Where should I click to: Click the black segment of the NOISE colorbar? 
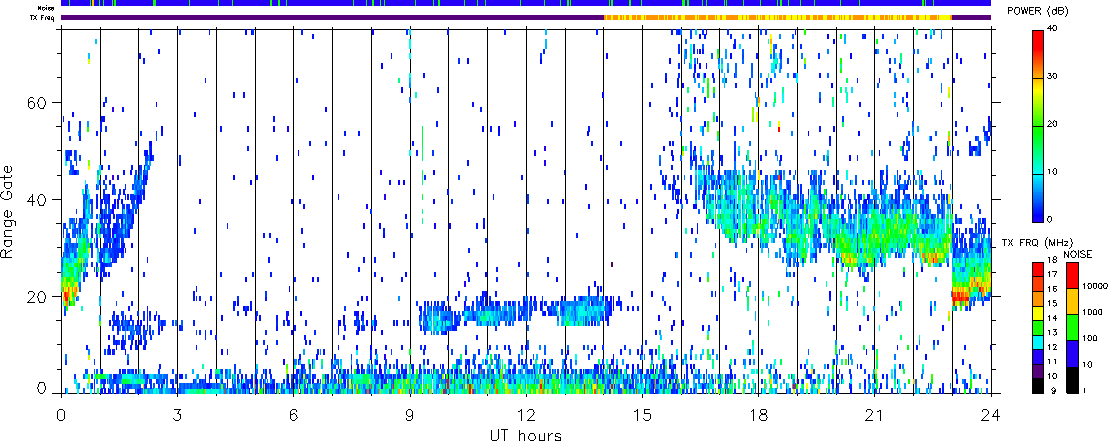(x=1072, y=380)
